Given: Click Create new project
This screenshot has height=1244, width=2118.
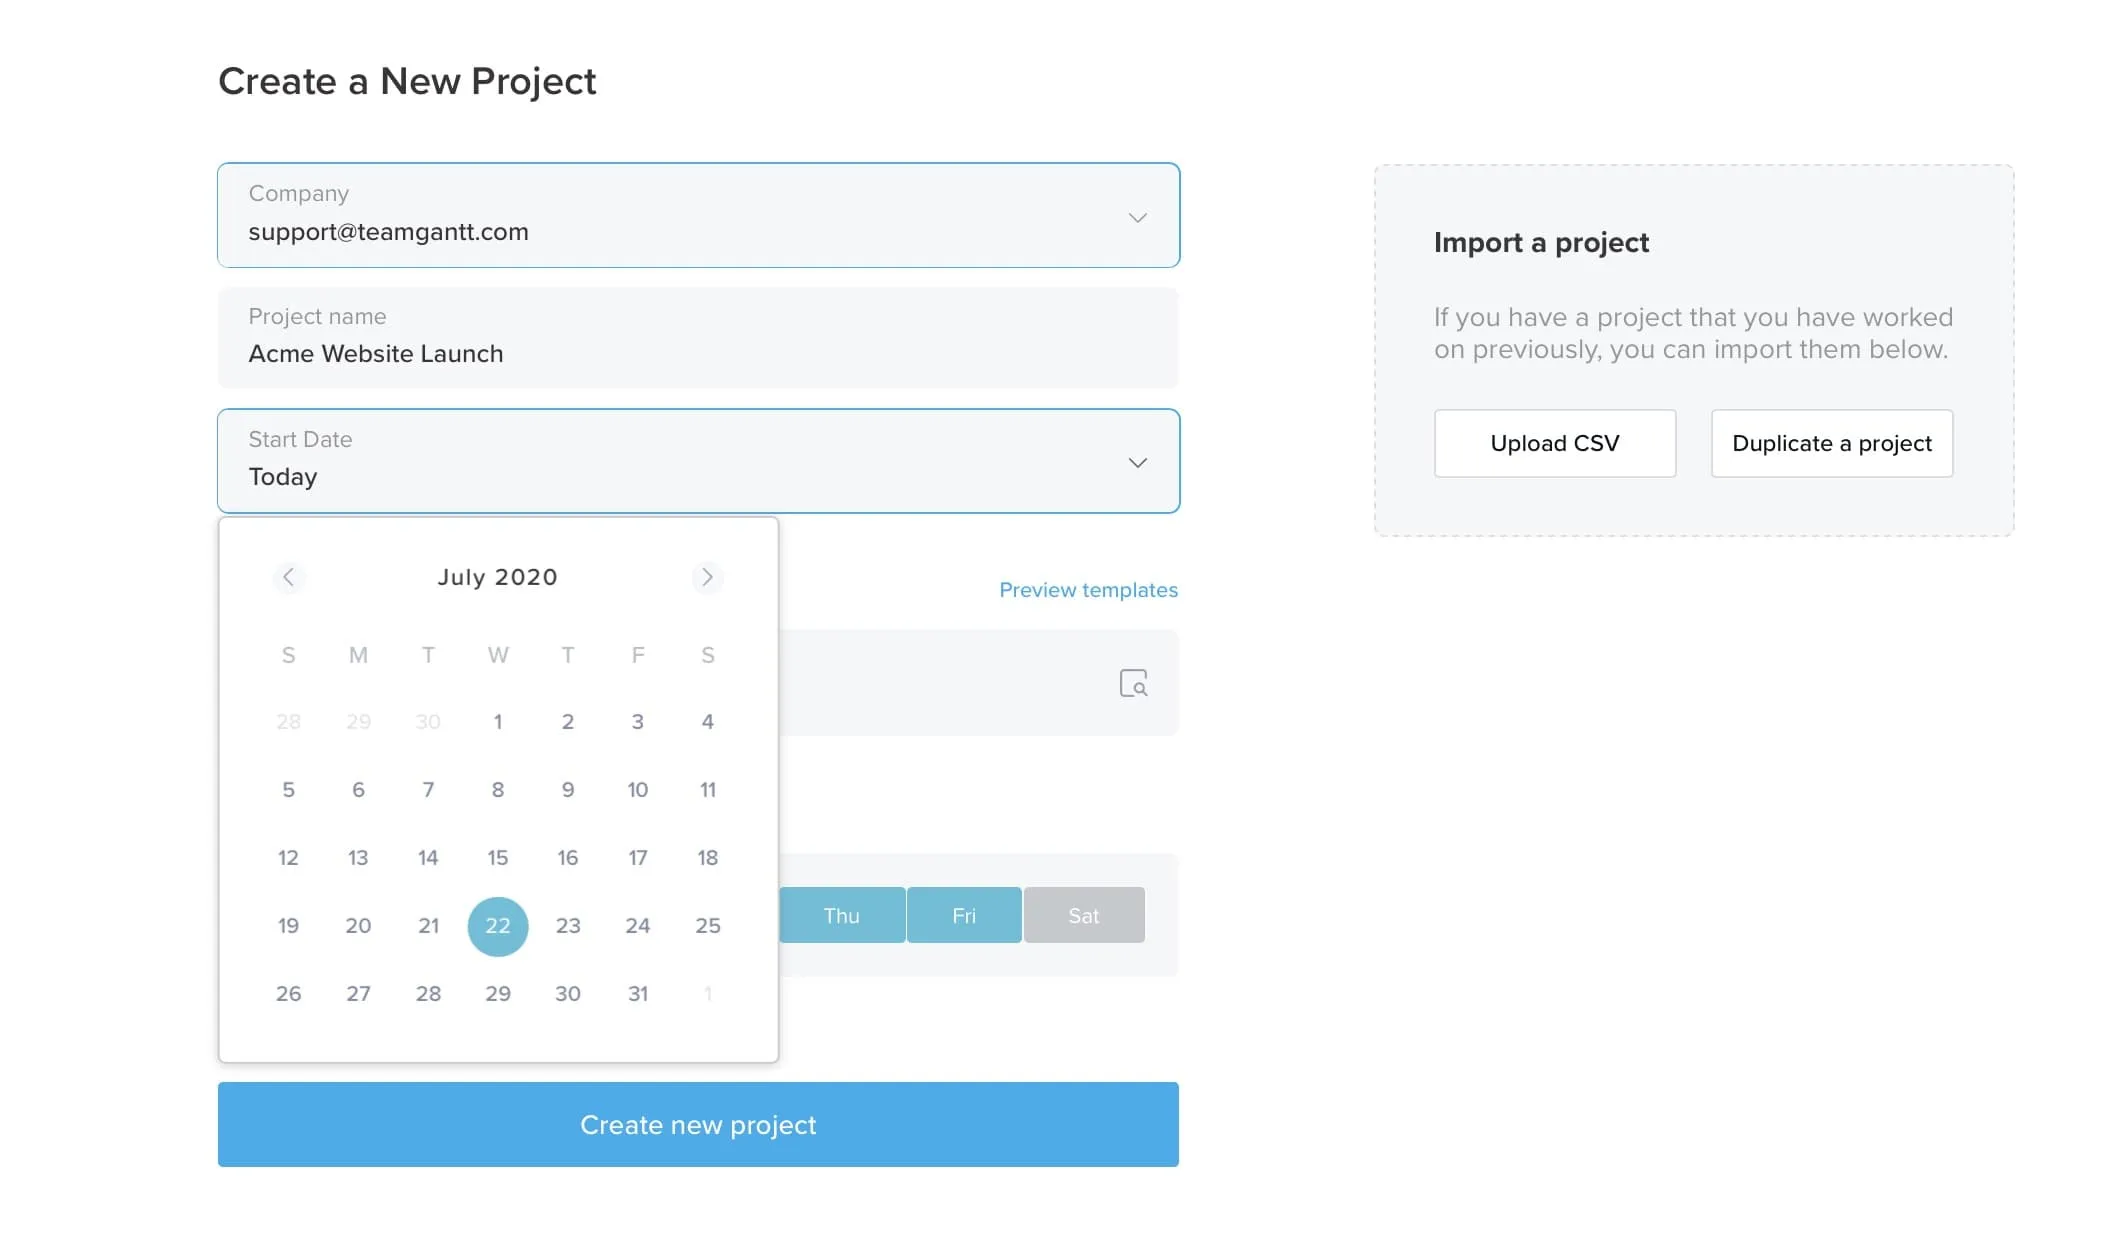Looking at the screenshot, I should [x=698, y=1124].
